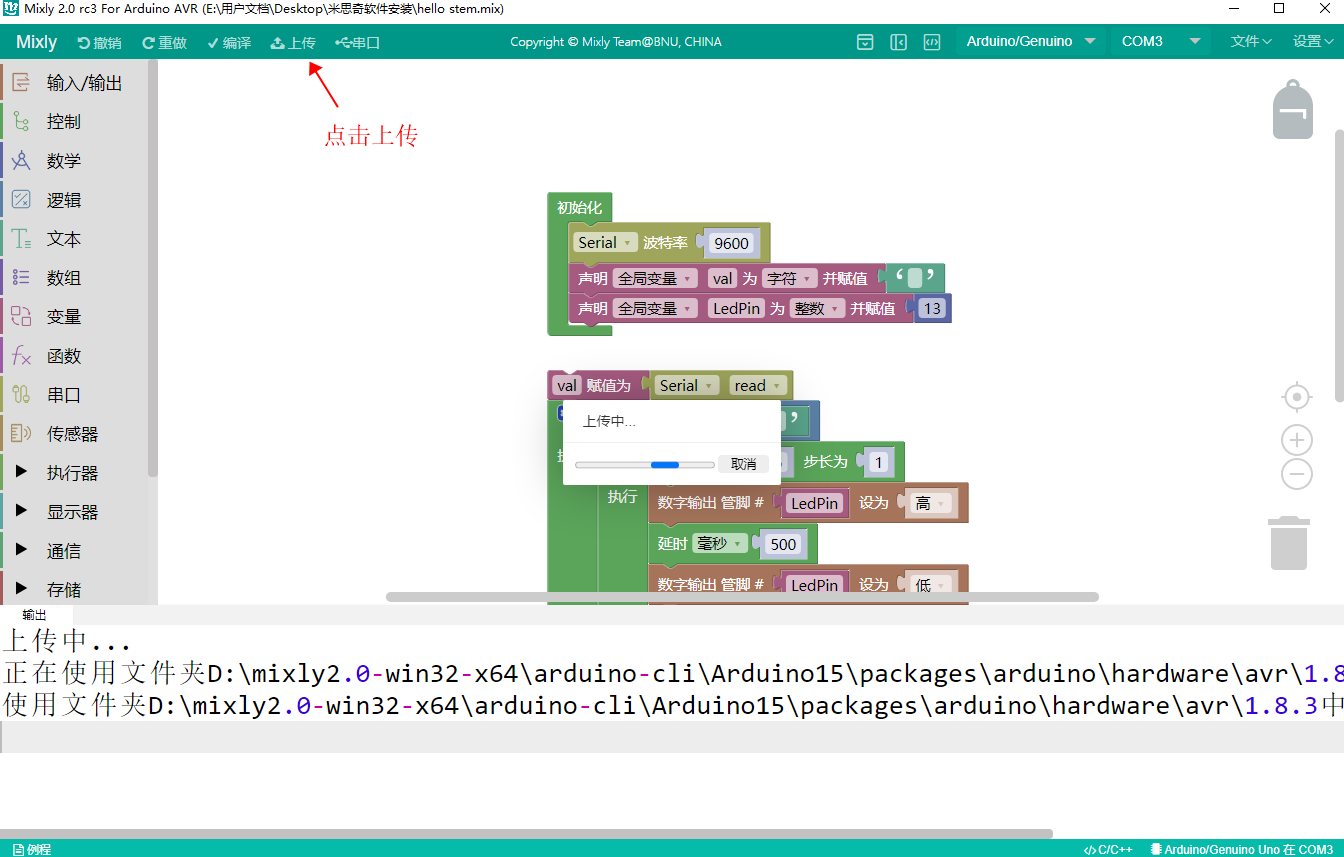The height and width of the screenshot is (857, 1344).
Task: Open the 串口 serial monitor tool
Action: 358,43
